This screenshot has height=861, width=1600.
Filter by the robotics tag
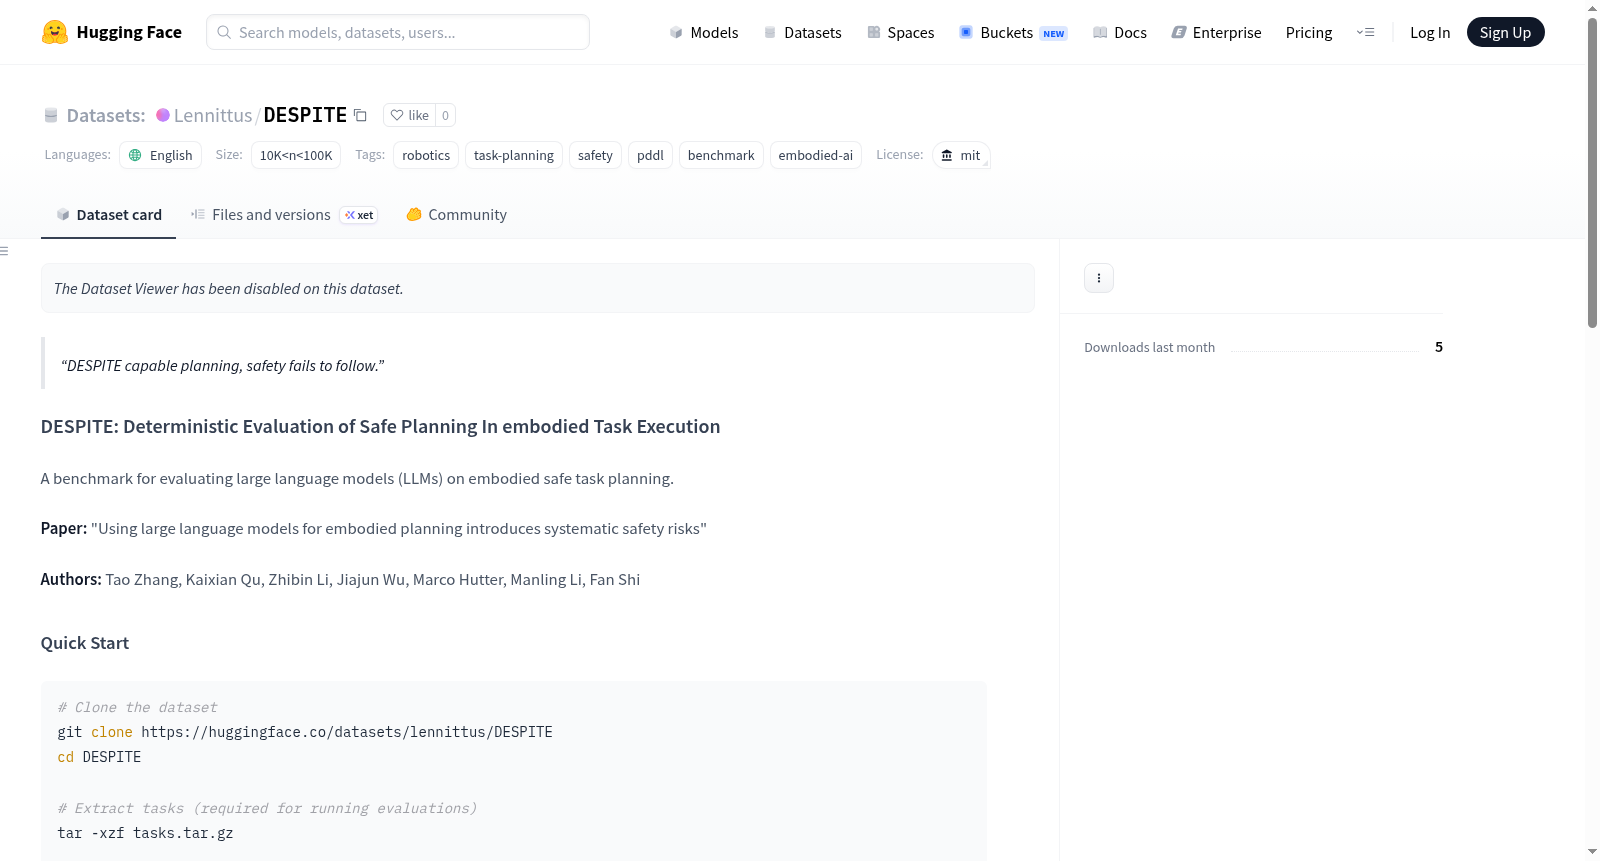click(x=426, y=155)
